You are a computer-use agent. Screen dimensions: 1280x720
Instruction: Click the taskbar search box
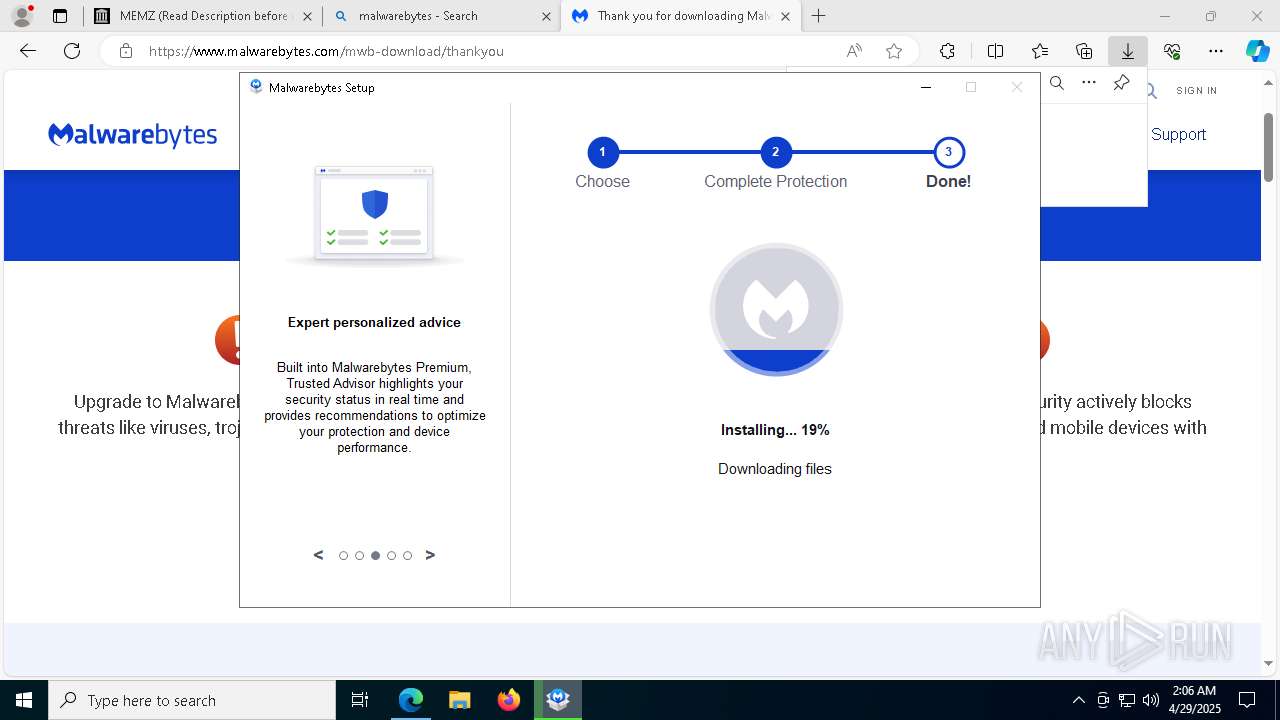pos(192,700)
